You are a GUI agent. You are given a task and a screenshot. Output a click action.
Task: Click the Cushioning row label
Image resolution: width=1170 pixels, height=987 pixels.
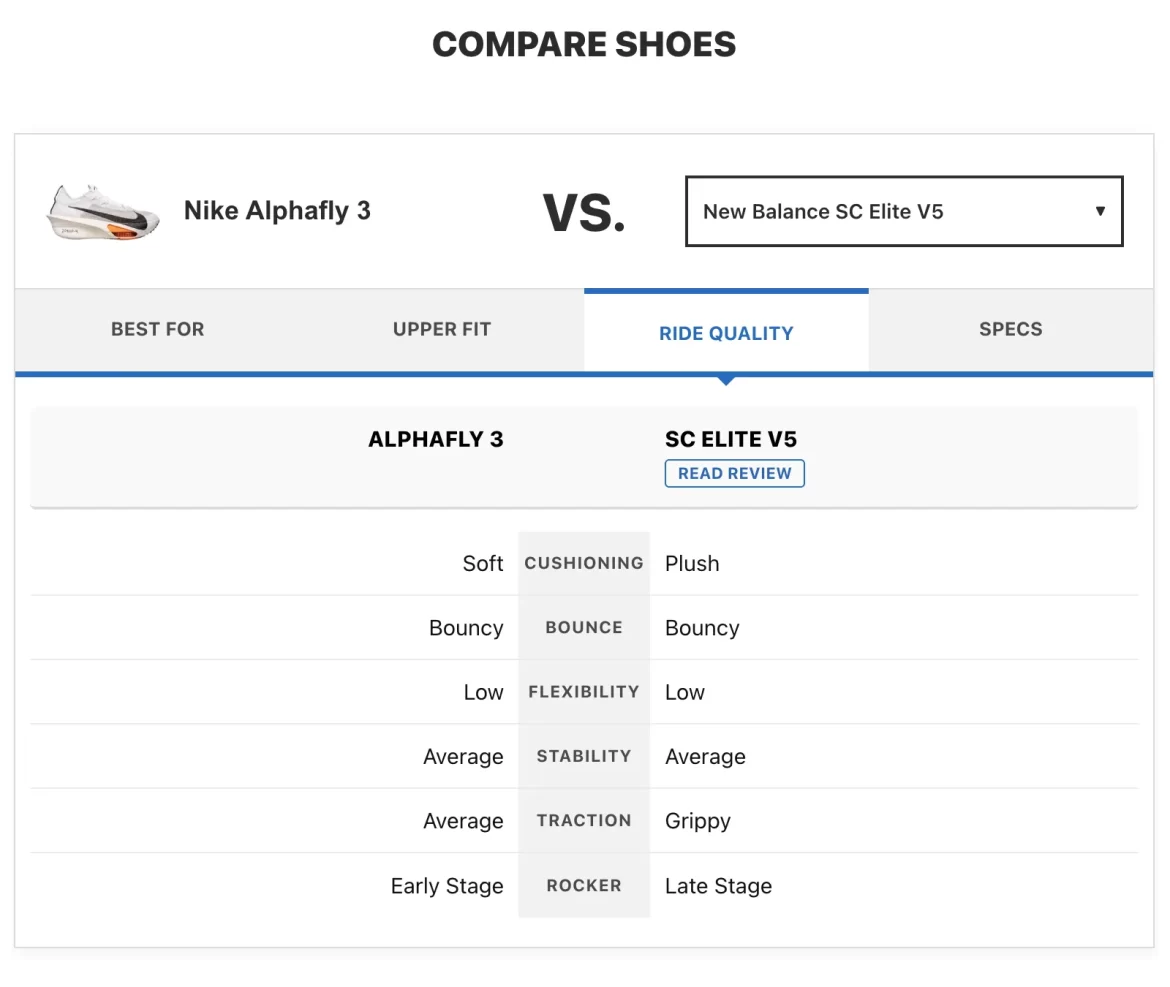click(584, 563)
